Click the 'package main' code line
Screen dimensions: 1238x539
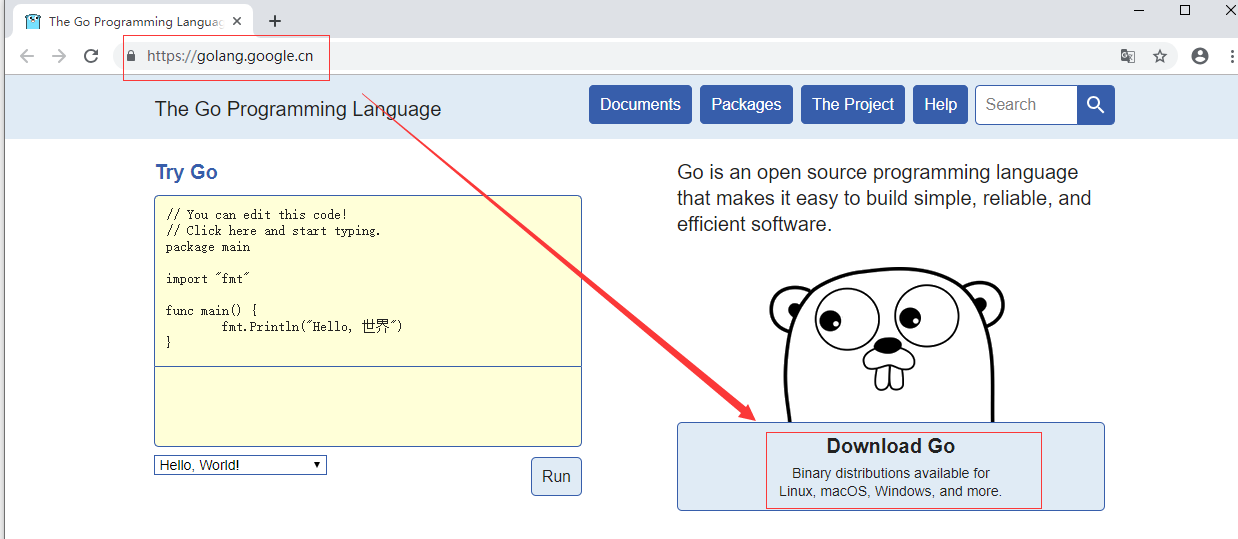tap(208, 247)
